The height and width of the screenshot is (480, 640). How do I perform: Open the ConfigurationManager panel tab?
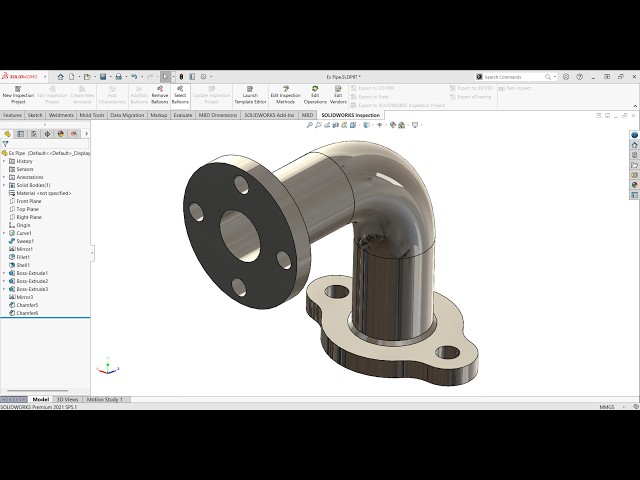click(x=34, y=134)
